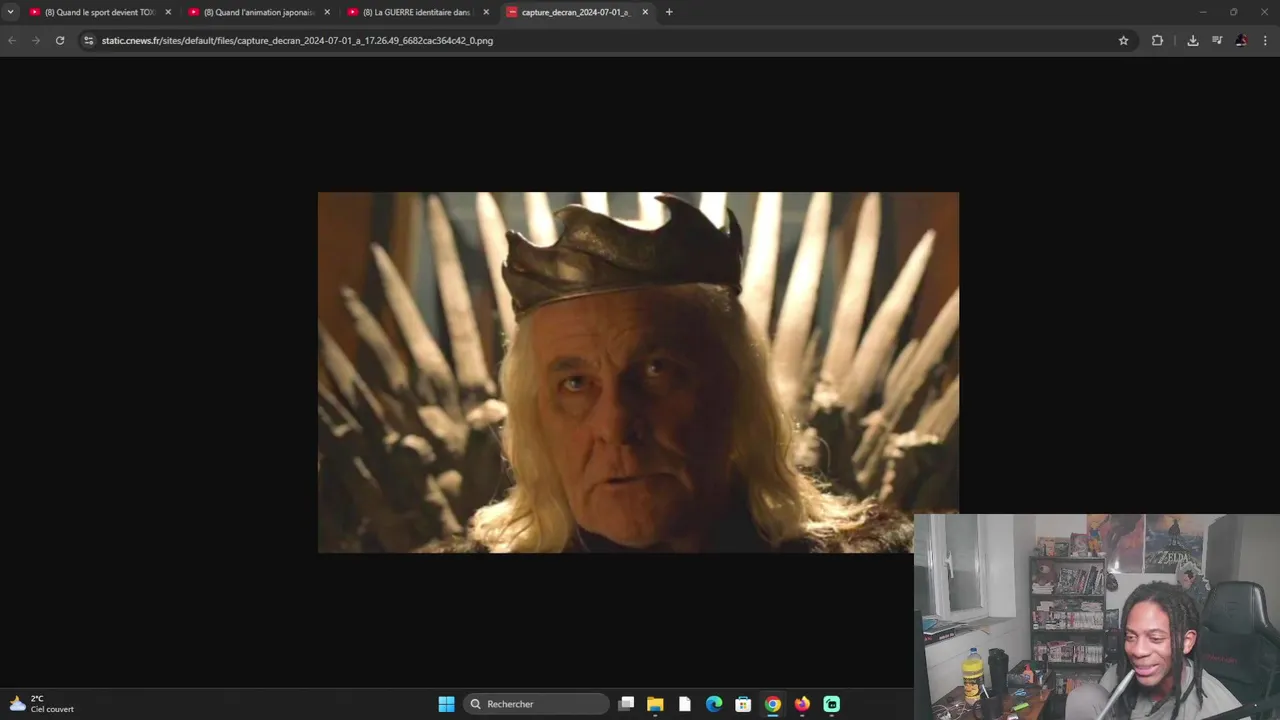This screenshot has height=720, width=1280.
Task: Restore down the Chrome window
Action: click(x=1234, y=12)
